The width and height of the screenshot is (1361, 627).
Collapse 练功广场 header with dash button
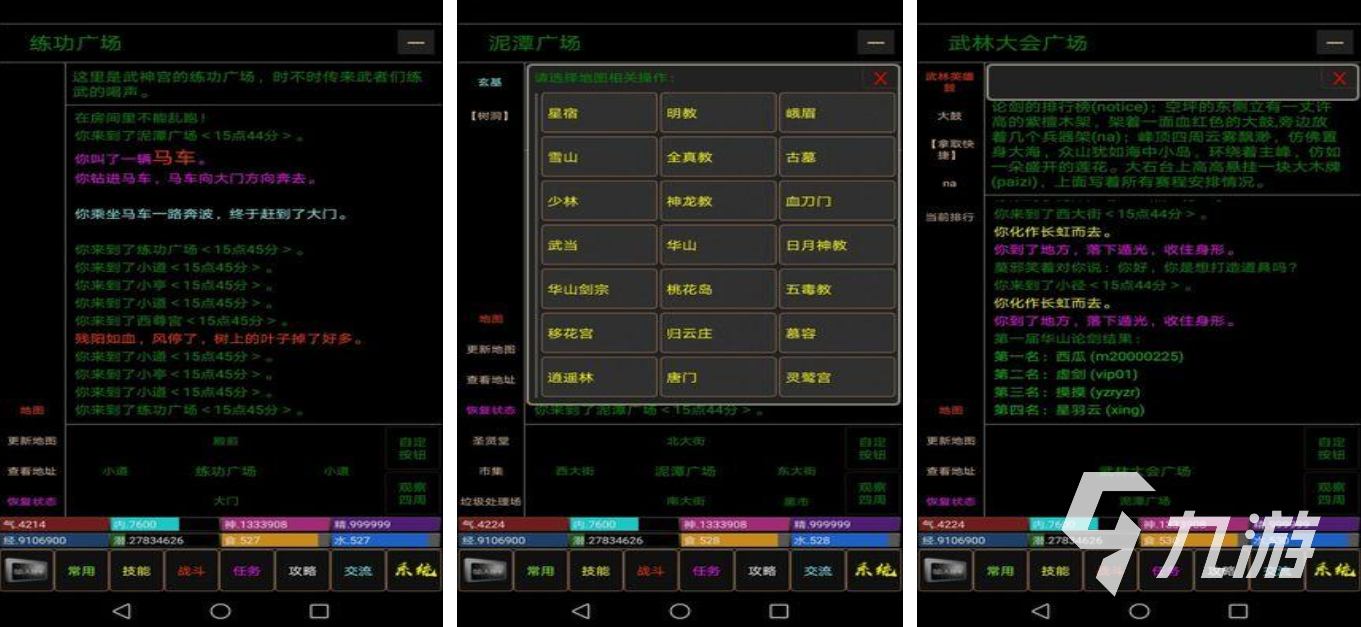[416, 42]
